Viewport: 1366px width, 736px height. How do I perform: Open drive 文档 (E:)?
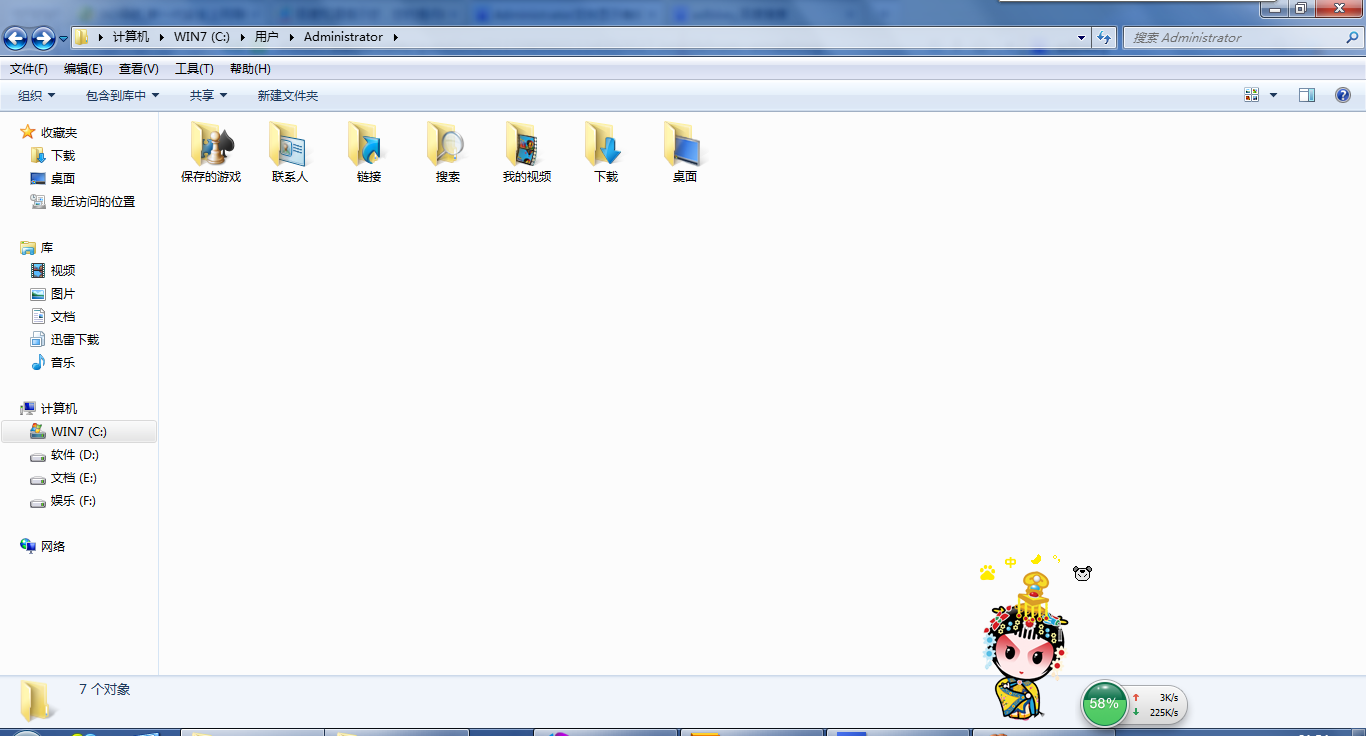pyautogui.click(x=64, y=477)
